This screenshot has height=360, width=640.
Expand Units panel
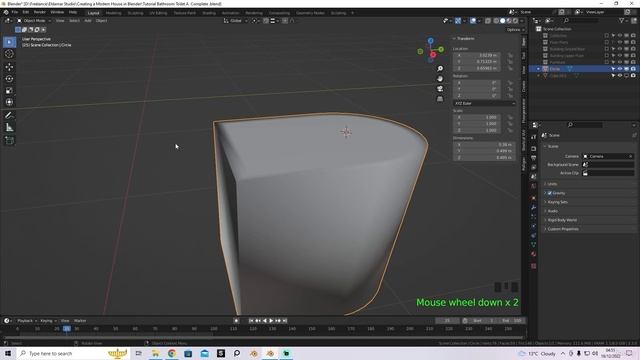(552, 184)
